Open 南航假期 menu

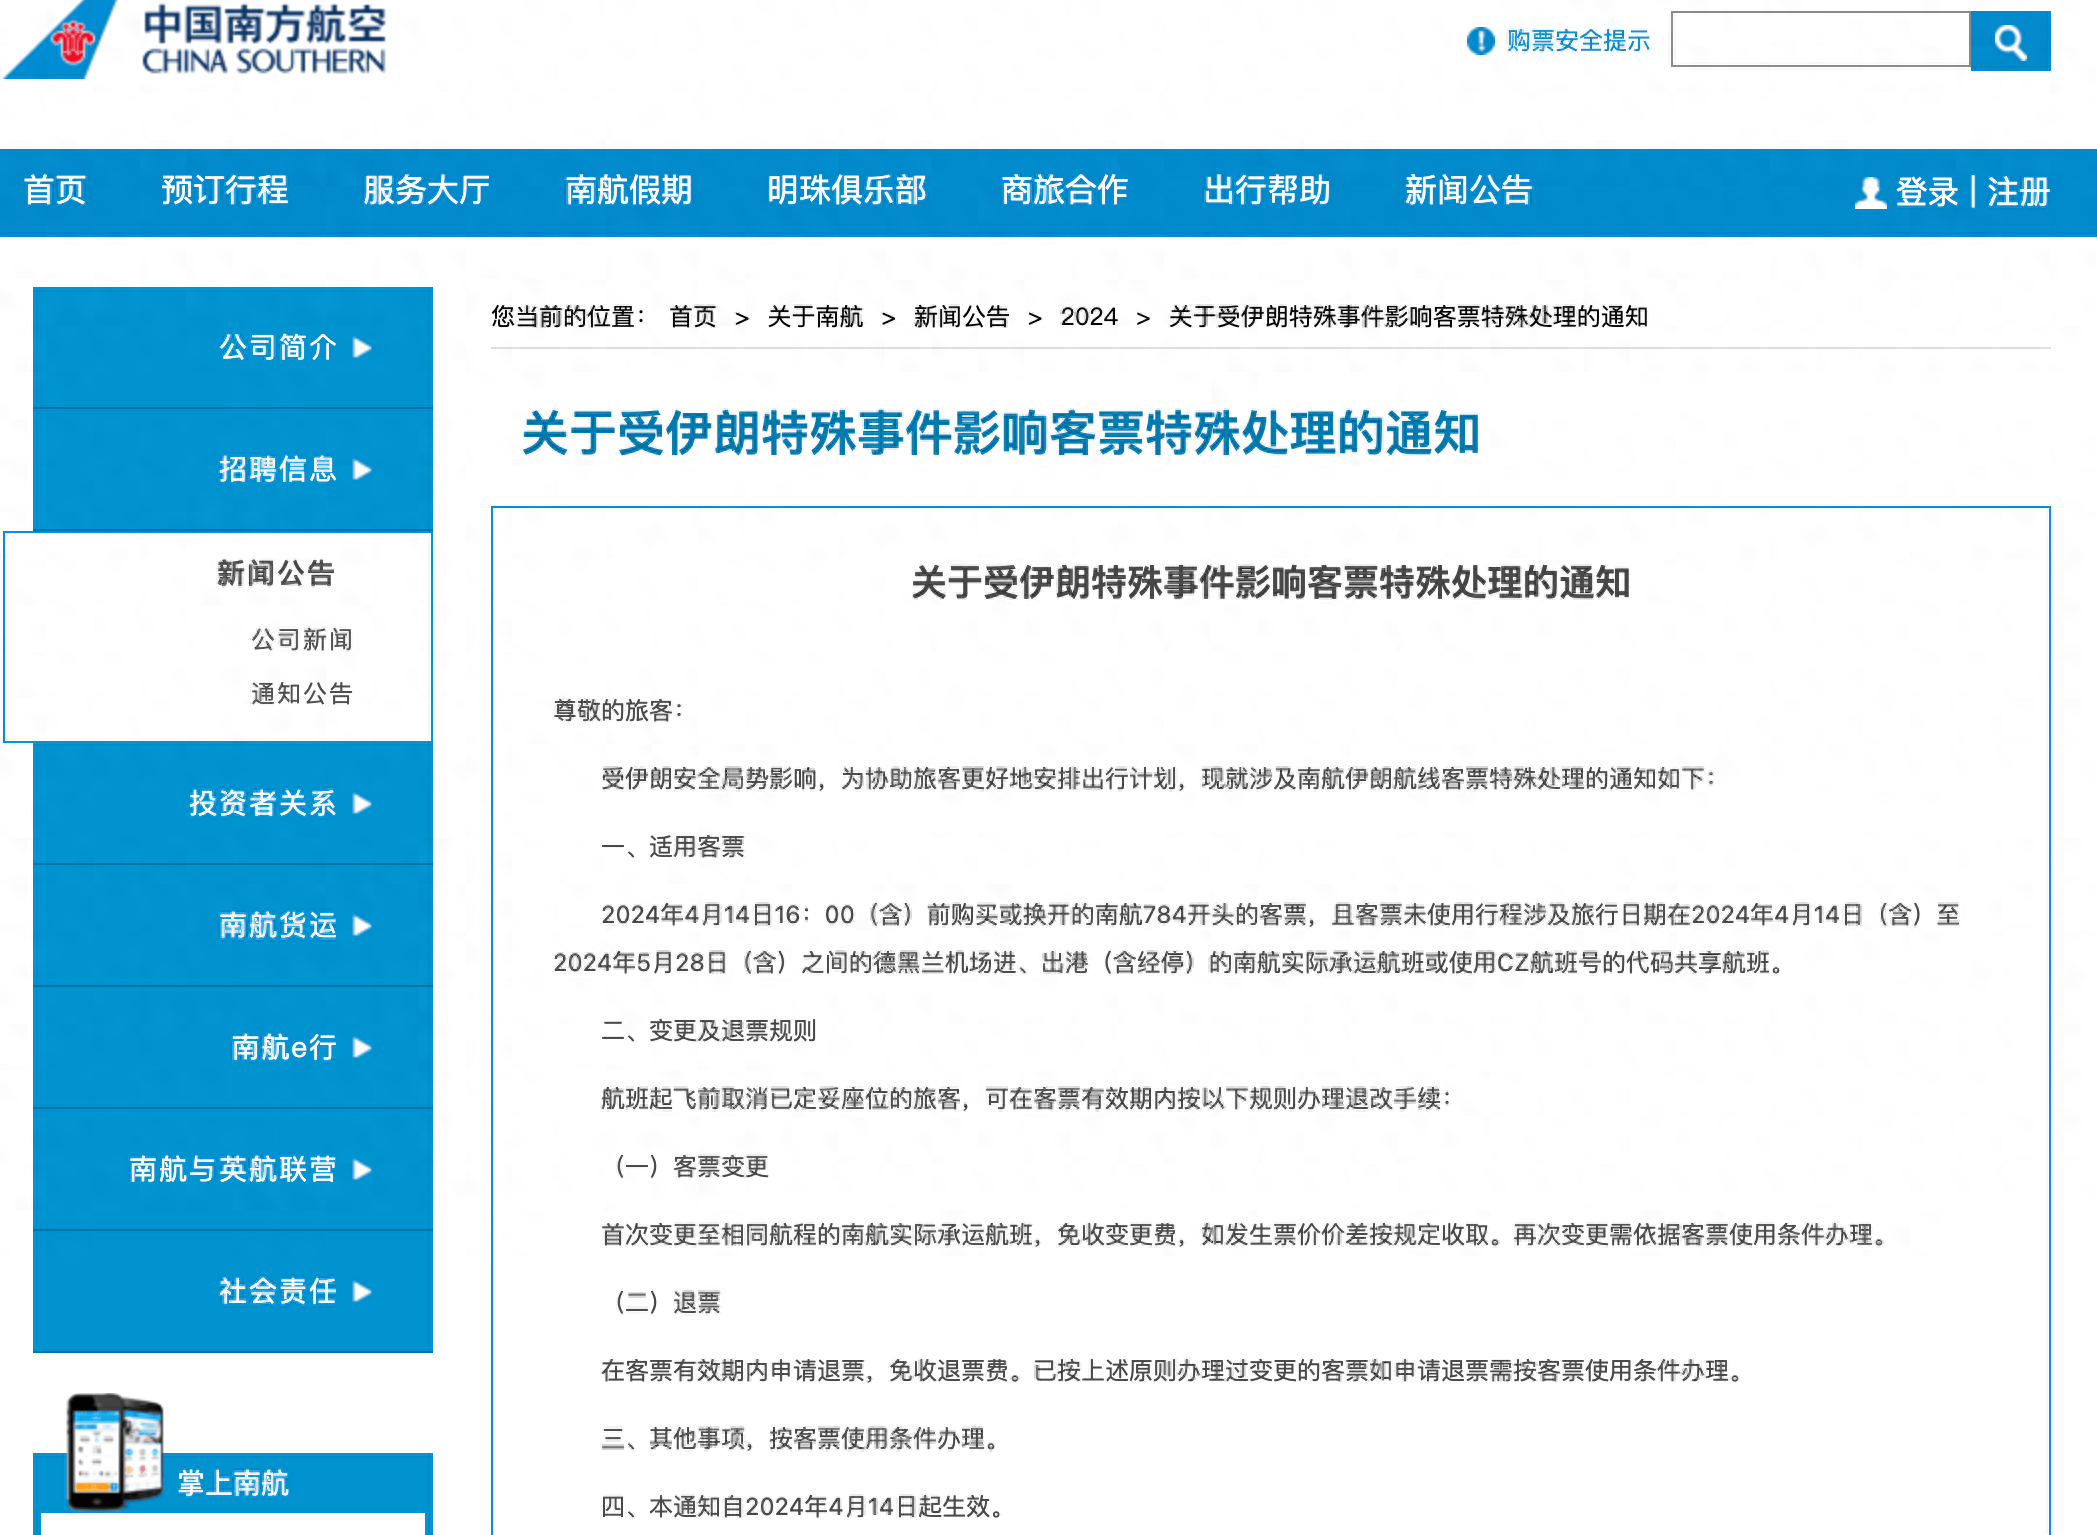(629, 190)
